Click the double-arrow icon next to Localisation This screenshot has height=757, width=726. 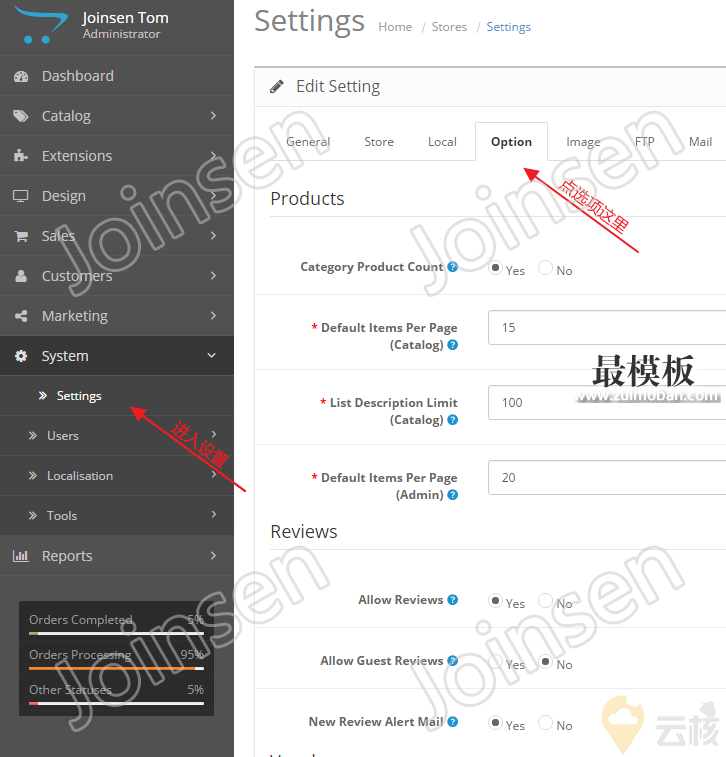coord(33,476)
